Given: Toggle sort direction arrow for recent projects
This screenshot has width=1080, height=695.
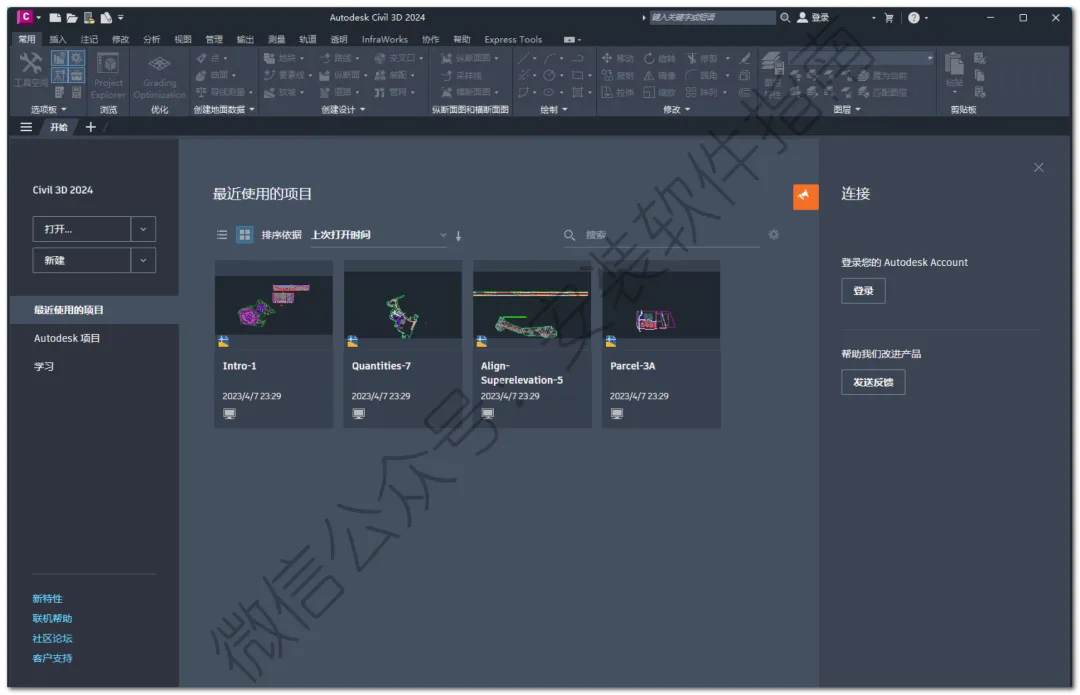Looking at the screenshot, I should pos(458,236).
